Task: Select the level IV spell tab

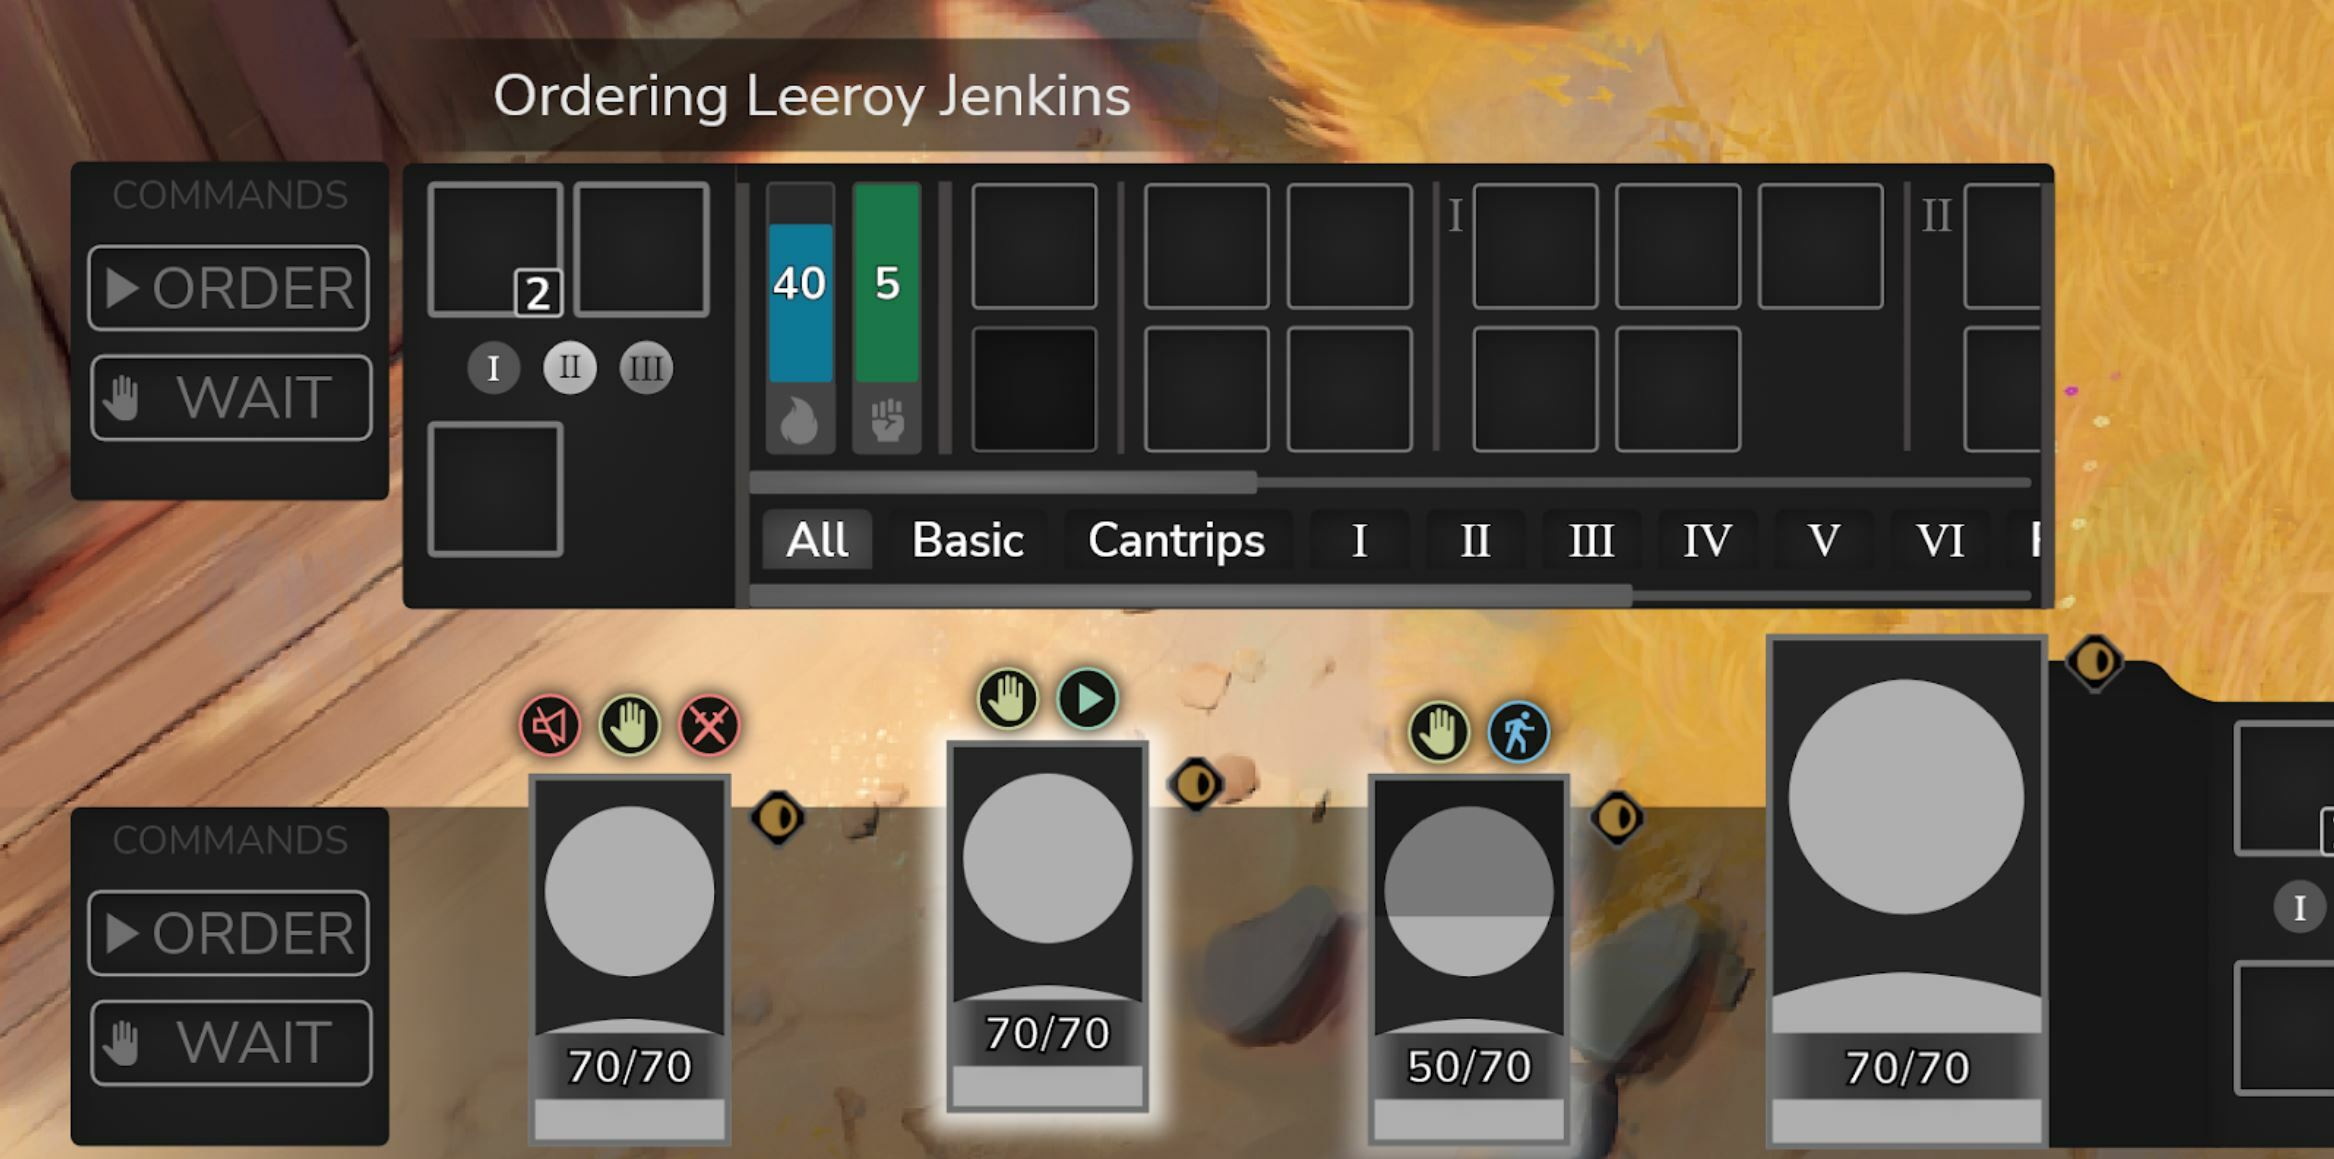Action: pos(1707,540)
